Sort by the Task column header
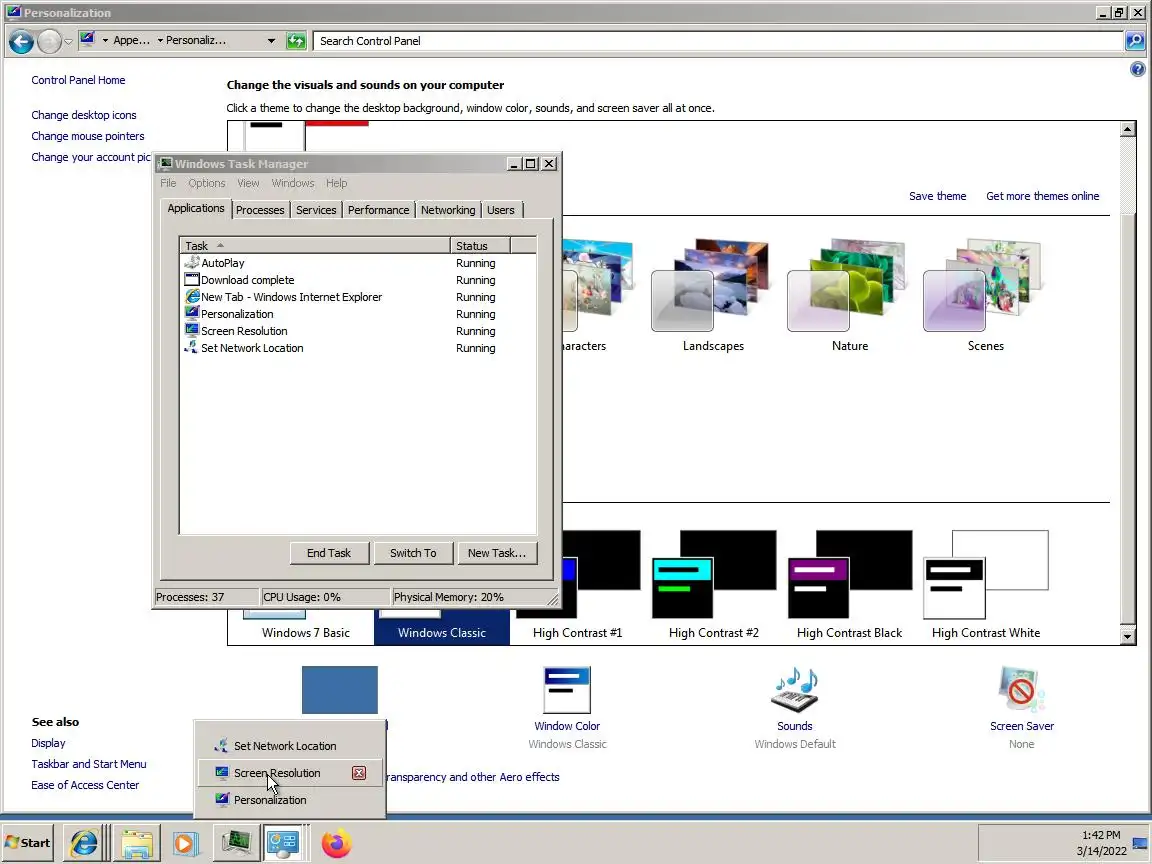This screenshot has width=1152, height=864. [x=315, y=245]
